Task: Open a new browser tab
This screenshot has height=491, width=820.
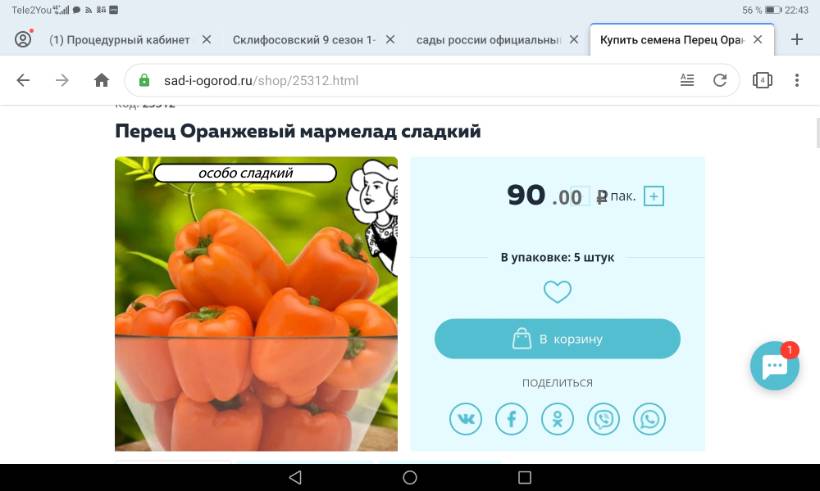Action: (796, 39)
